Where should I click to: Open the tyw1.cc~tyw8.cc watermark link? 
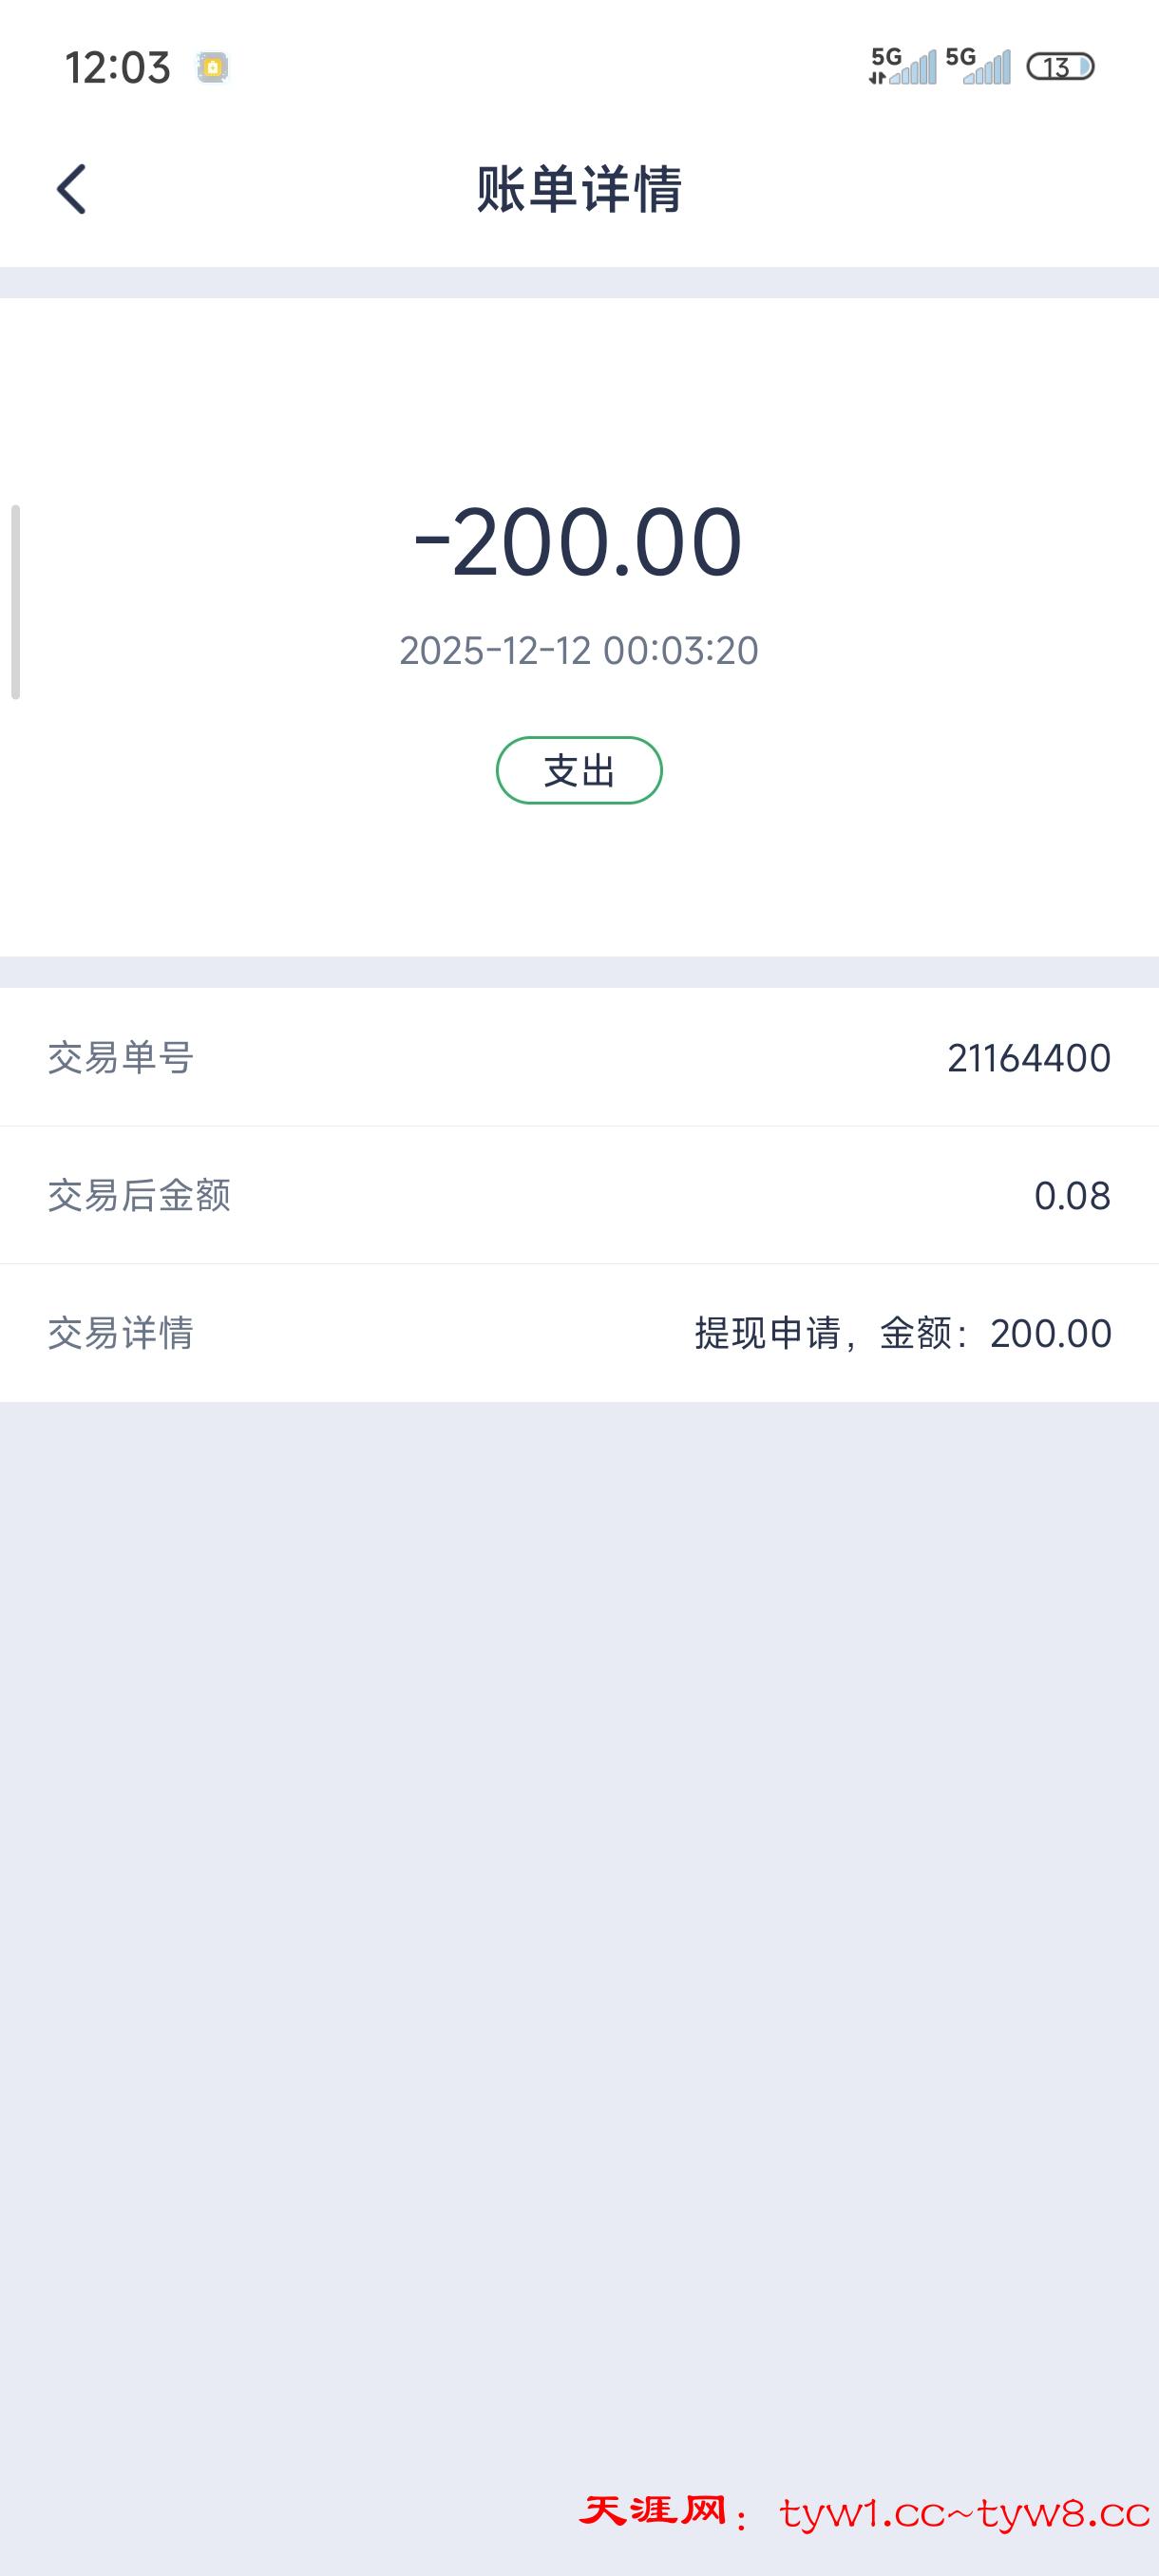[964, 2513]
